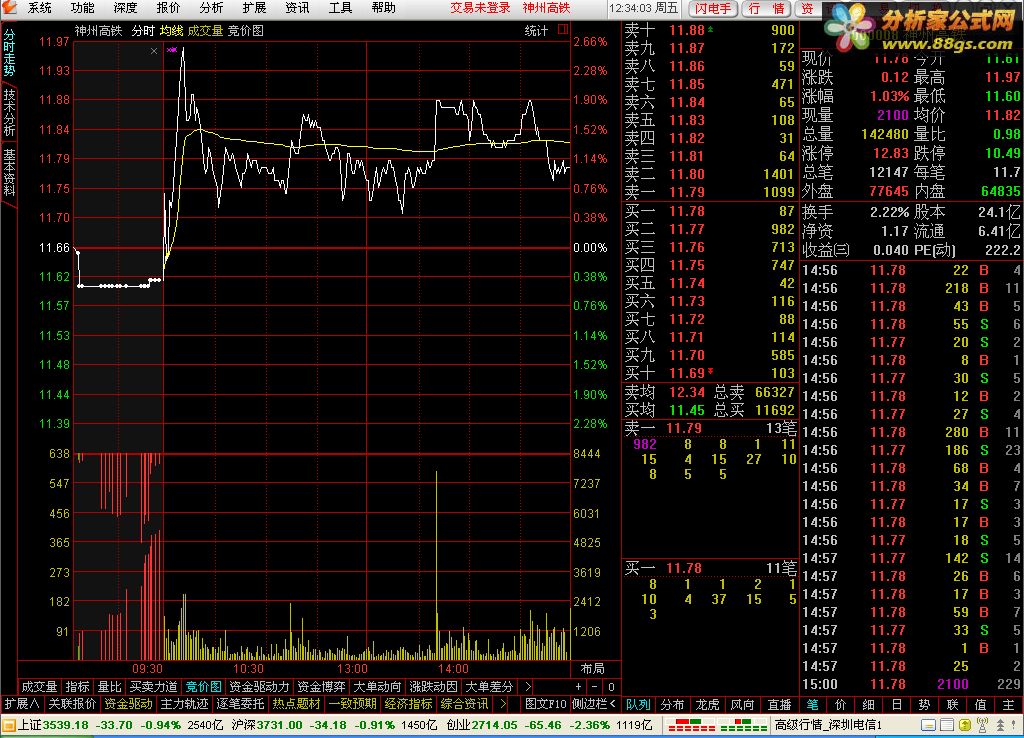Close the auction panel with the X mark
The width and height of the screenshot is (1024, 738).
(154, 51)
